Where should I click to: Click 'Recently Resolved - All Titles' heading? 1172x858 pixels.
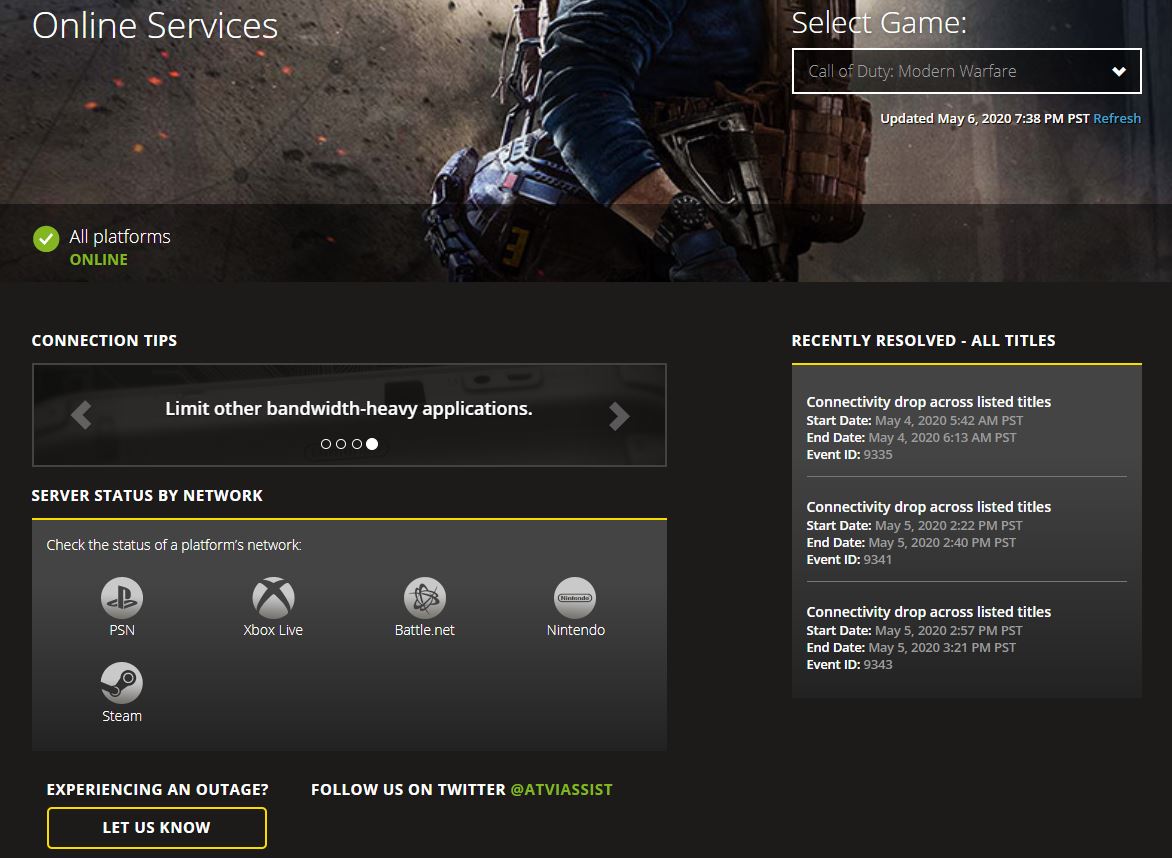(x=923, y=340)
